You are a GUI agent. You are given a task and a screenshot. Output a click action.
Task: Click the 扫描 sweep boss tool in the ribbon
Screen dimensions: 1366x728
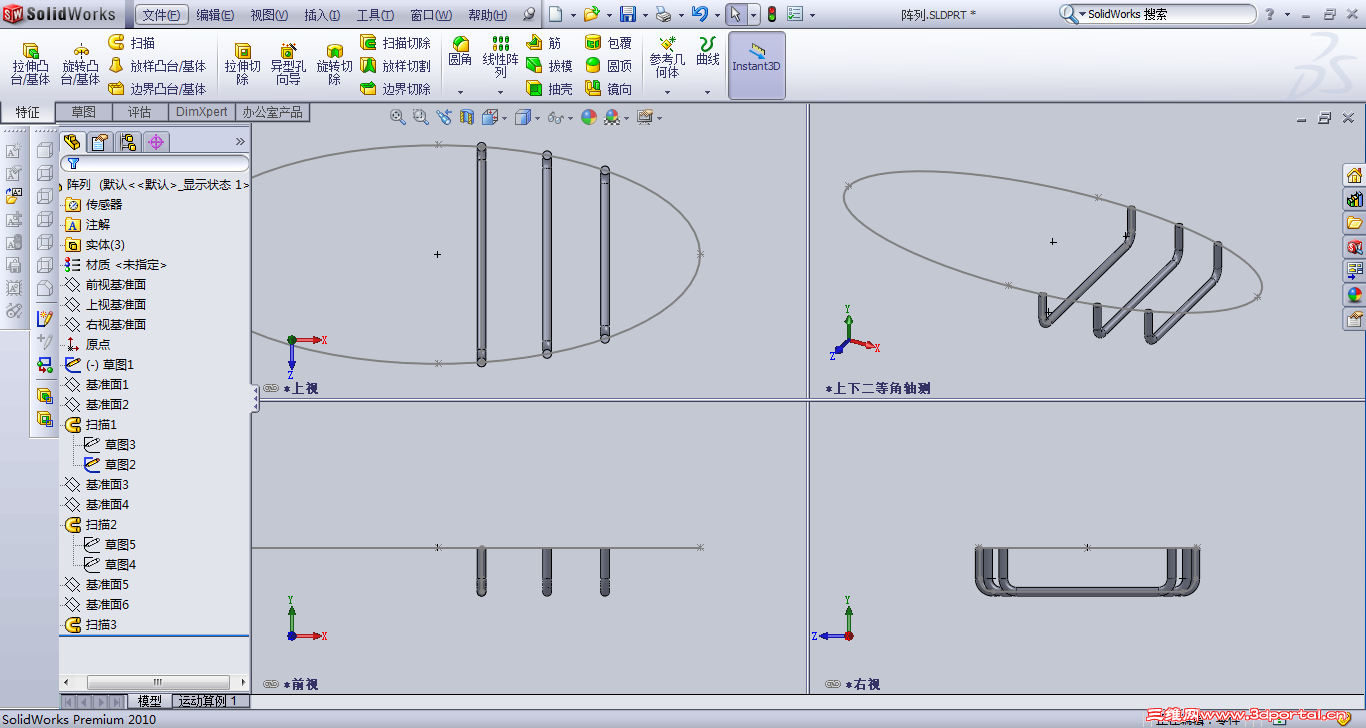coord(131,43)
